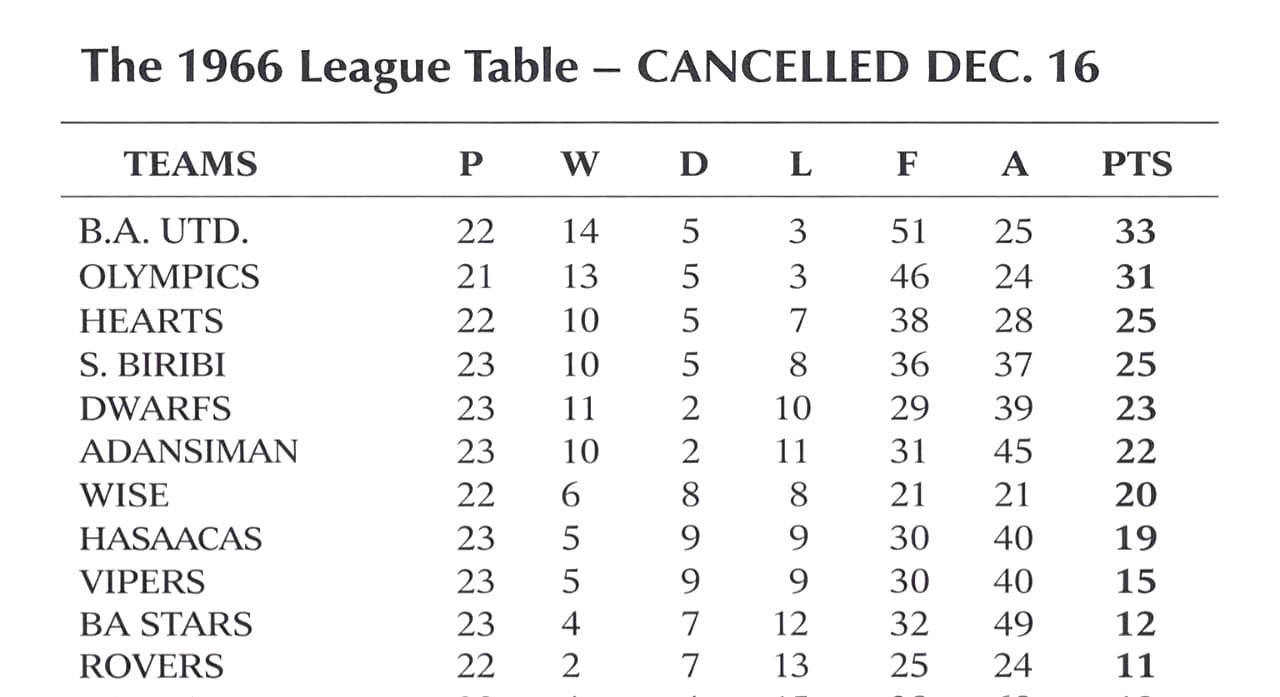1280x697 pixels.
Task: Select the HEARTS team name
Action: click(x=151, y=321)
